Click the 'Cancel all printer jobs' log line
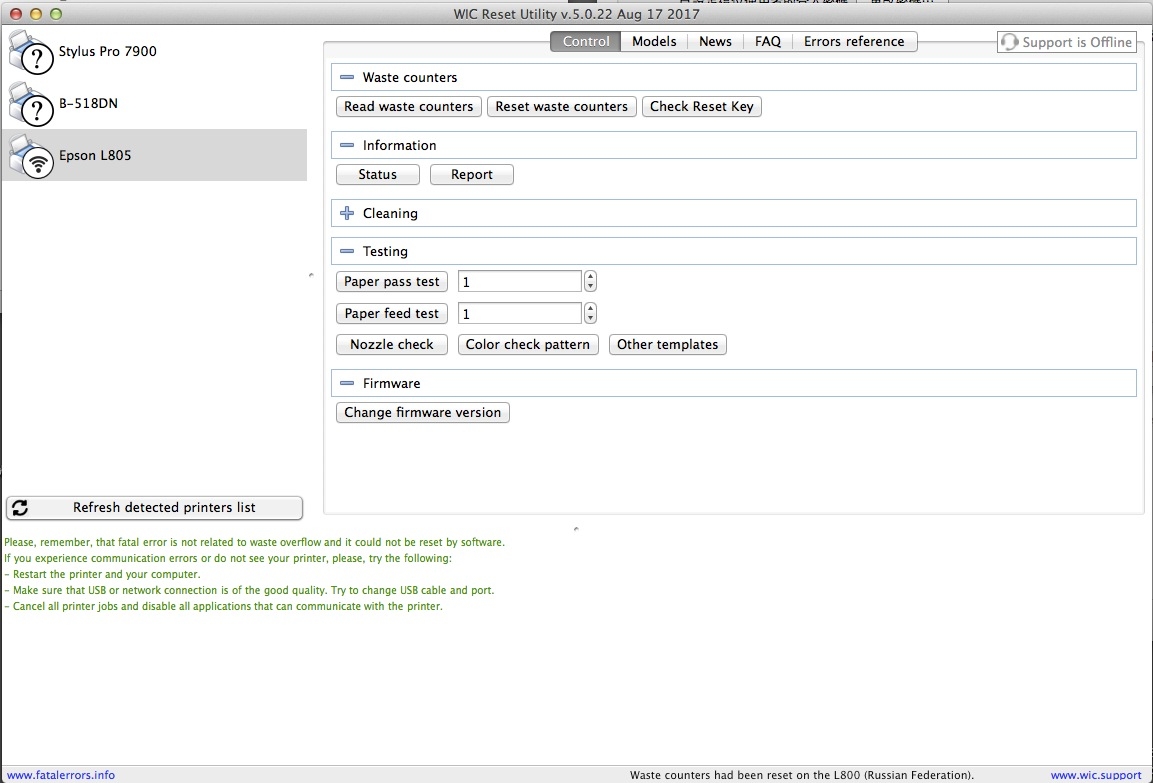 tap(224, 607)
